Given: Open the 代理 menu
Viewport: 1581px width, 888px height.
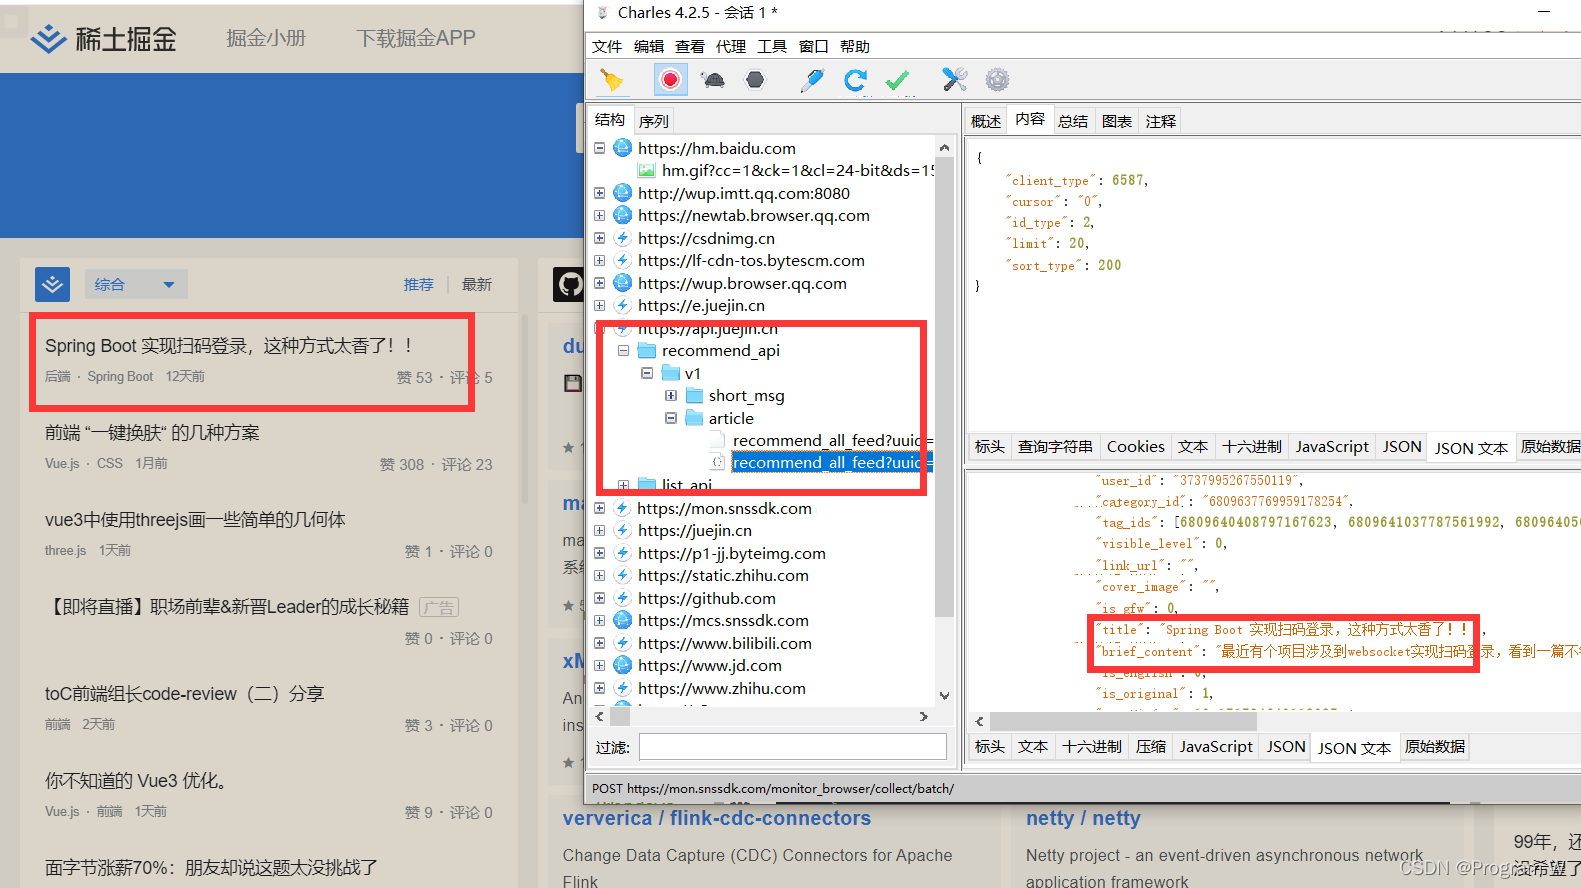Looking at the screenshot, I should click(731, 46).
